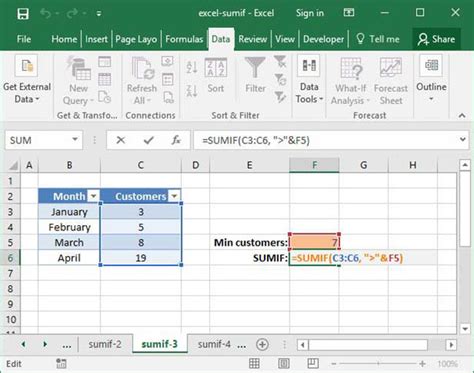Viewport: 474px width, 373px height.
Task: Open Forecast Sheet tool
Action: pos(391,81)
